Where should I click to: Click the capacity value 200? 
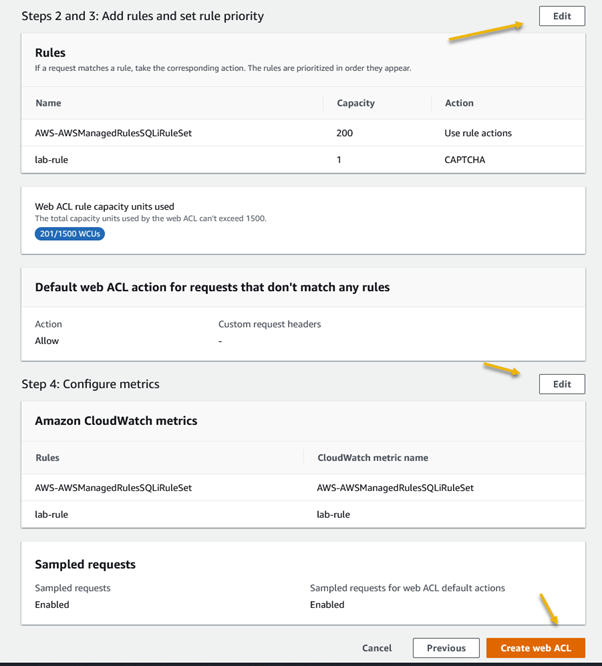point(346,131)
